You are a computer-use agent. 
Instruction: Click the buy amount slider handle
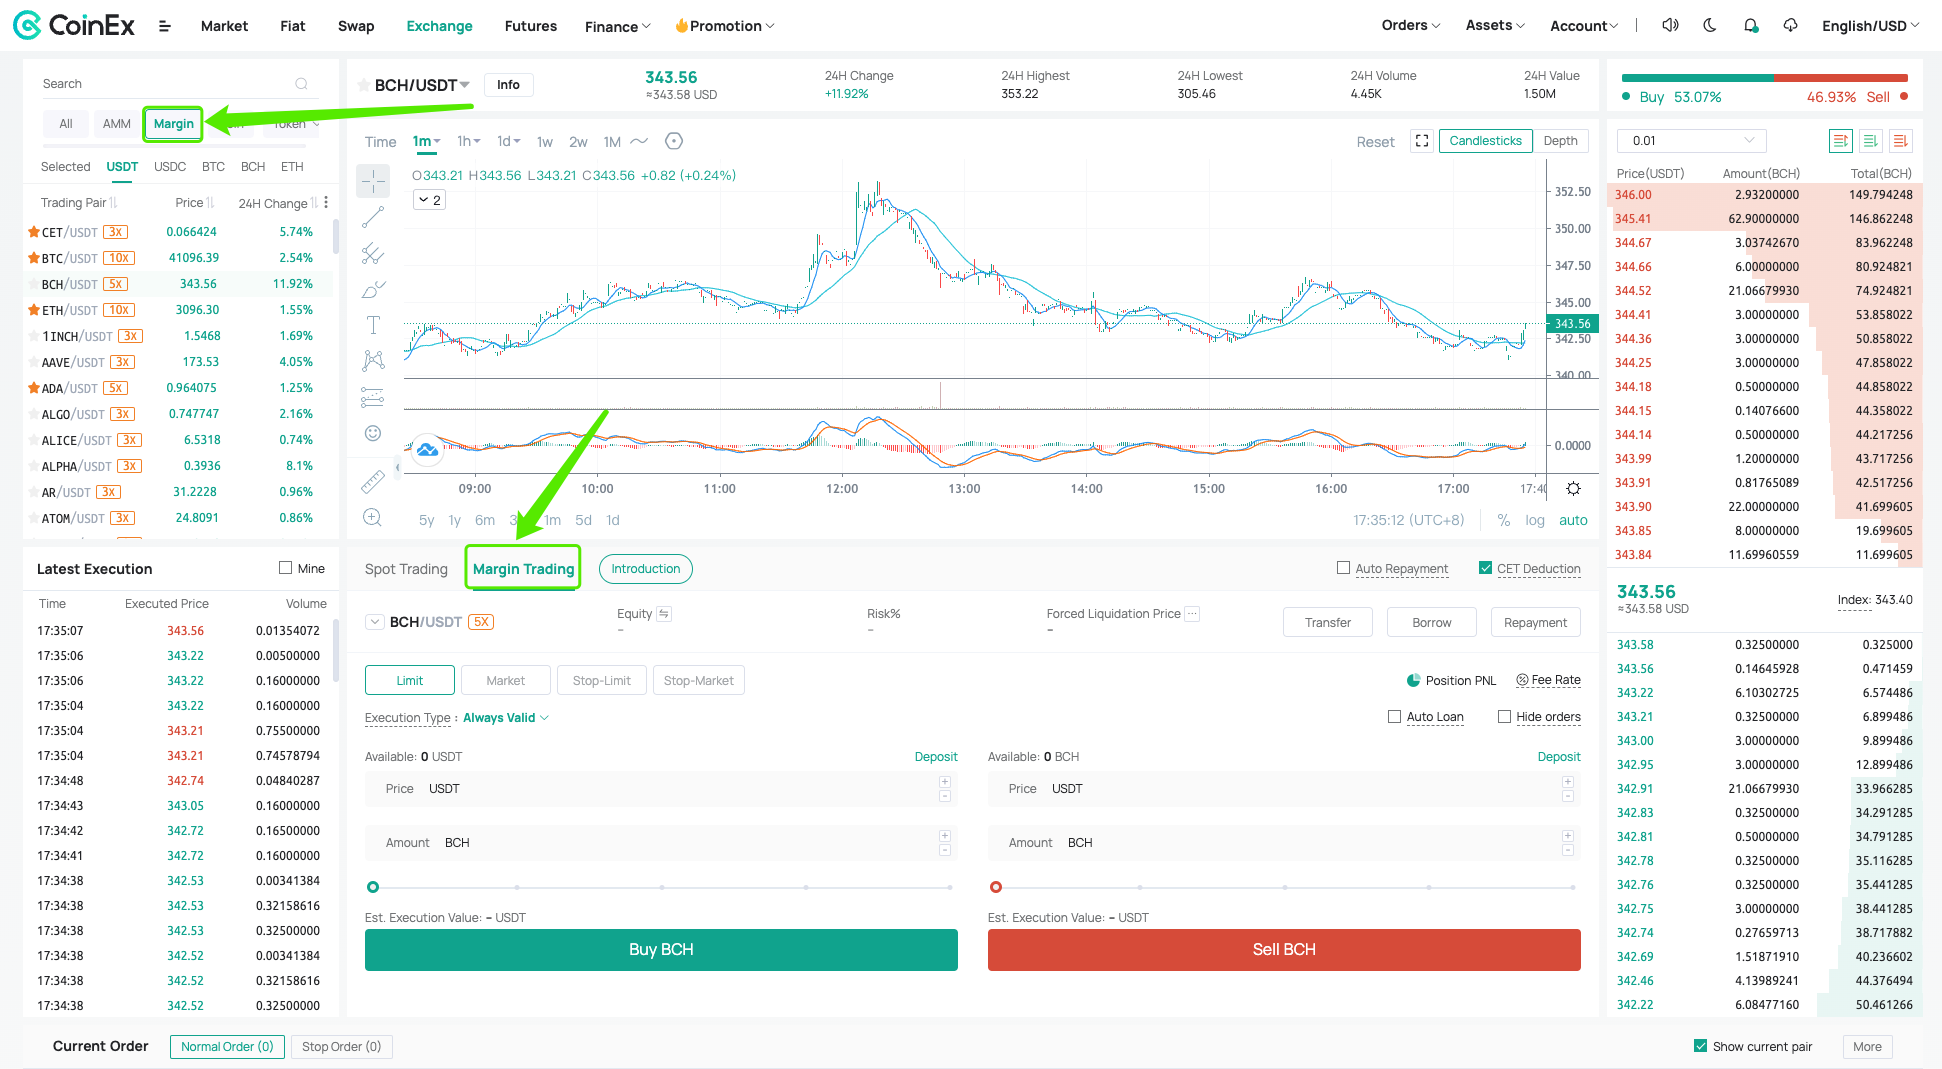pos(373,887)
